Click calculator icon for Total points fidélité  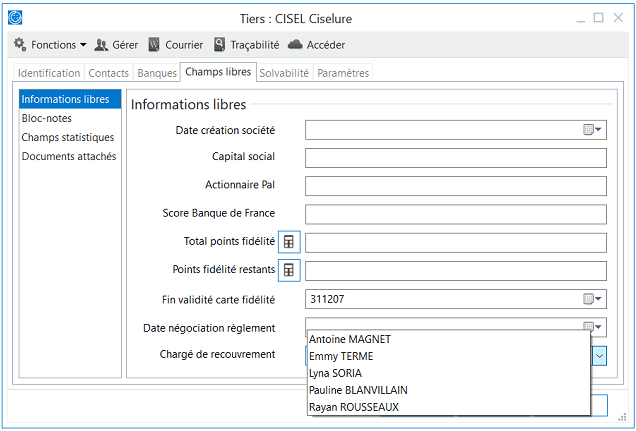click(x=289, y=242)
